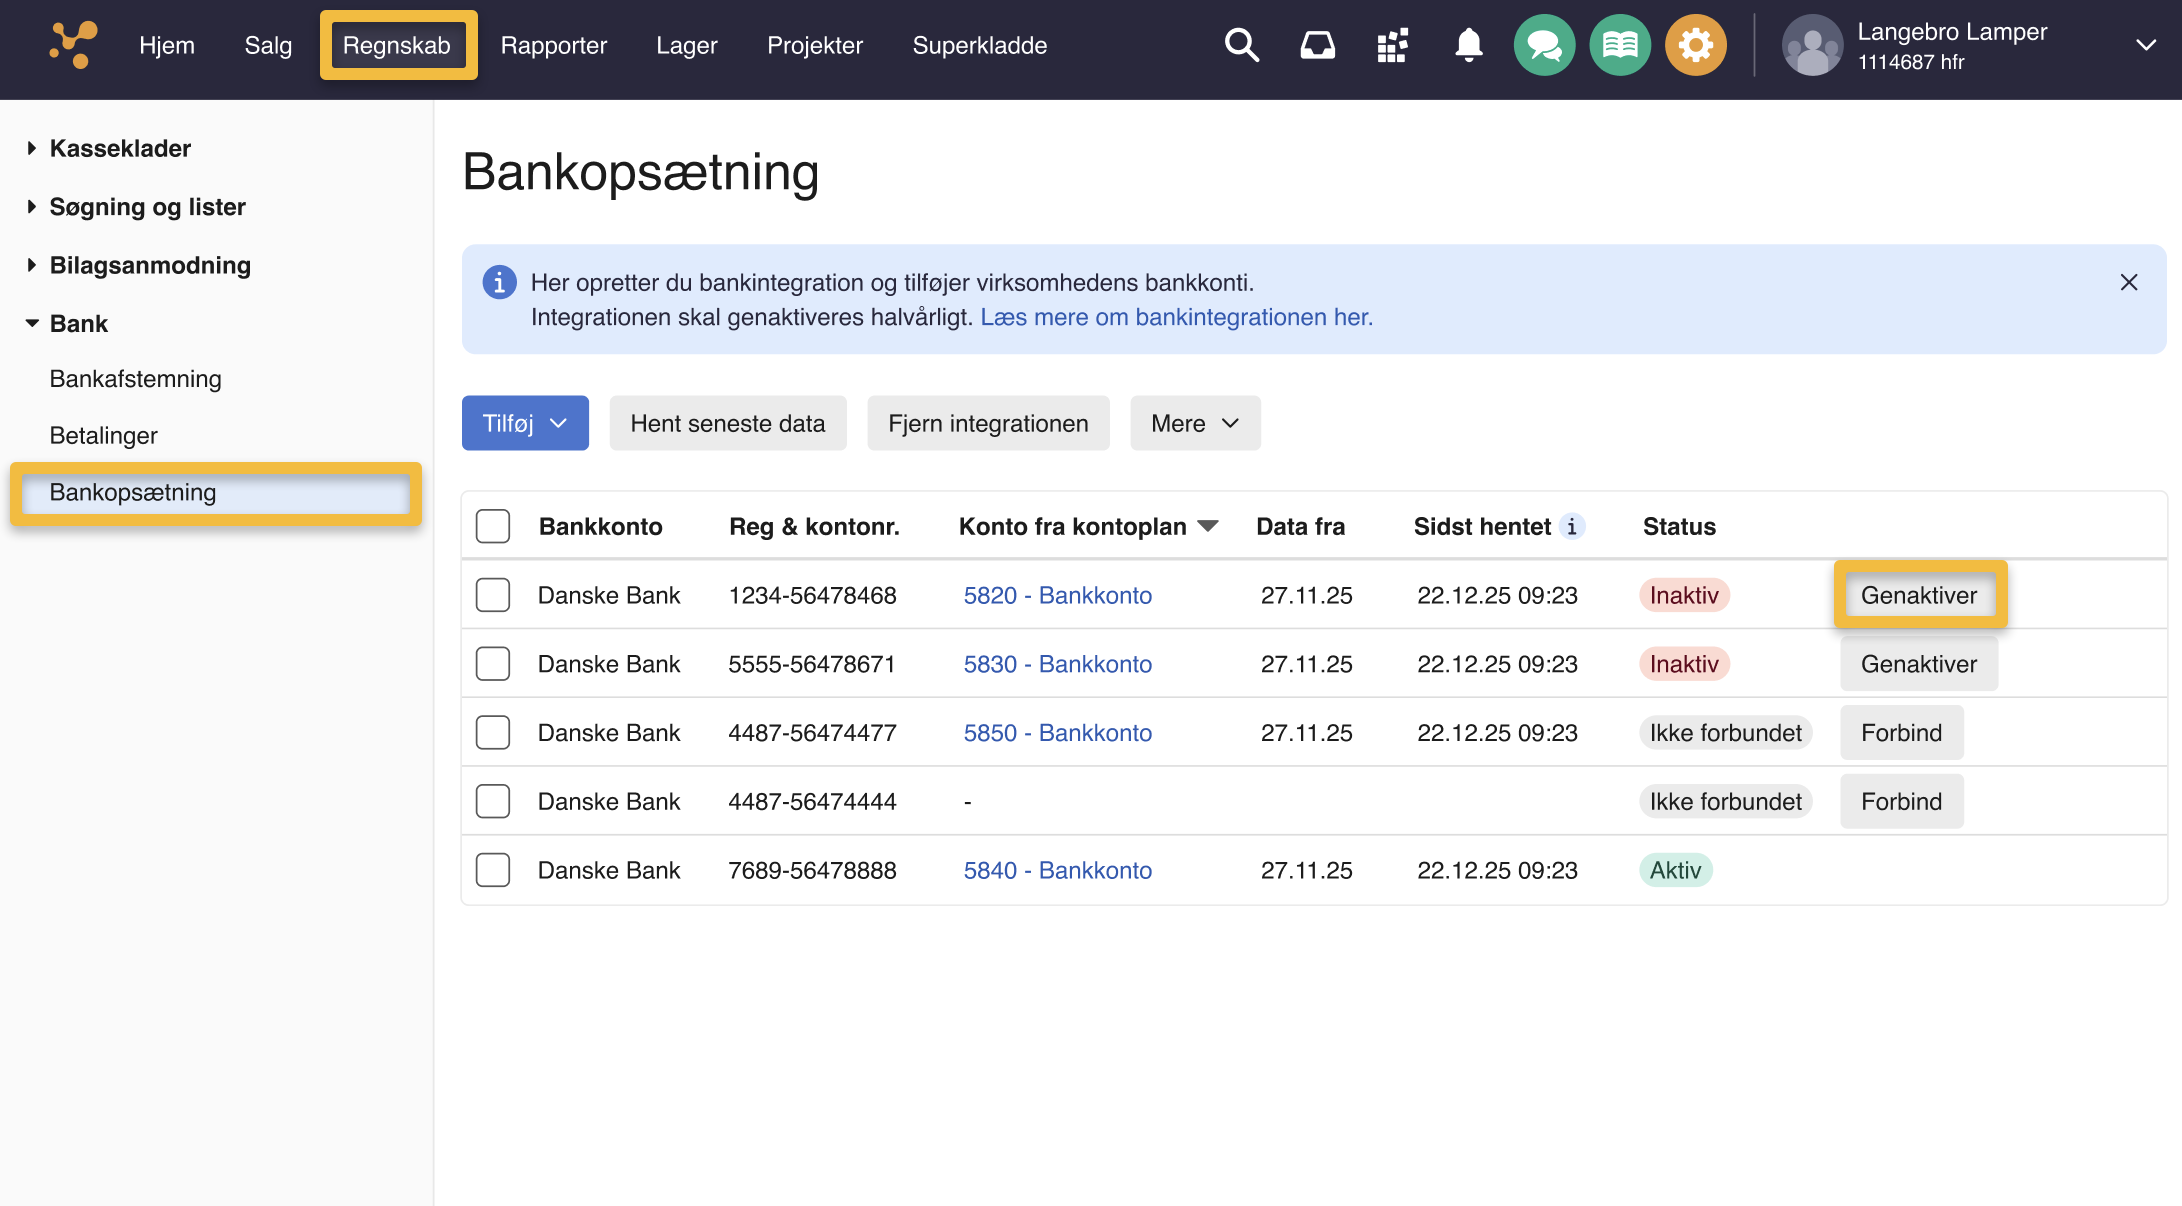The width and height of the screenshot is (2182, 1206).
Task: Dismiss the blue info banner
Action: [x=2129, y=283]
